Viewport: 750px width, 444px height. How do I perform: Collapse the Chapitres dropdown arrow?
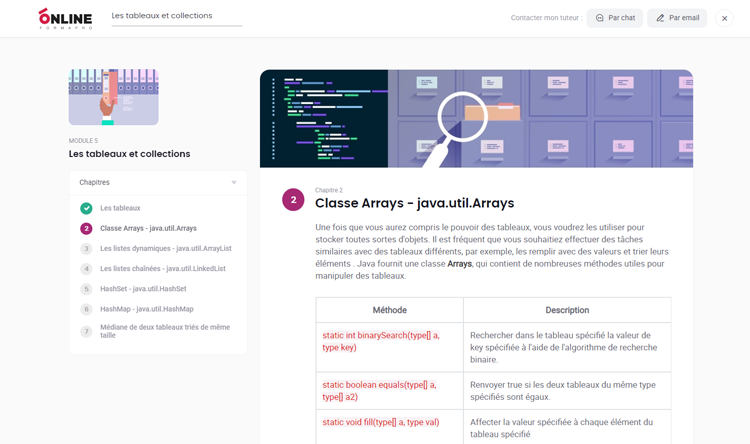click(234, 182)
